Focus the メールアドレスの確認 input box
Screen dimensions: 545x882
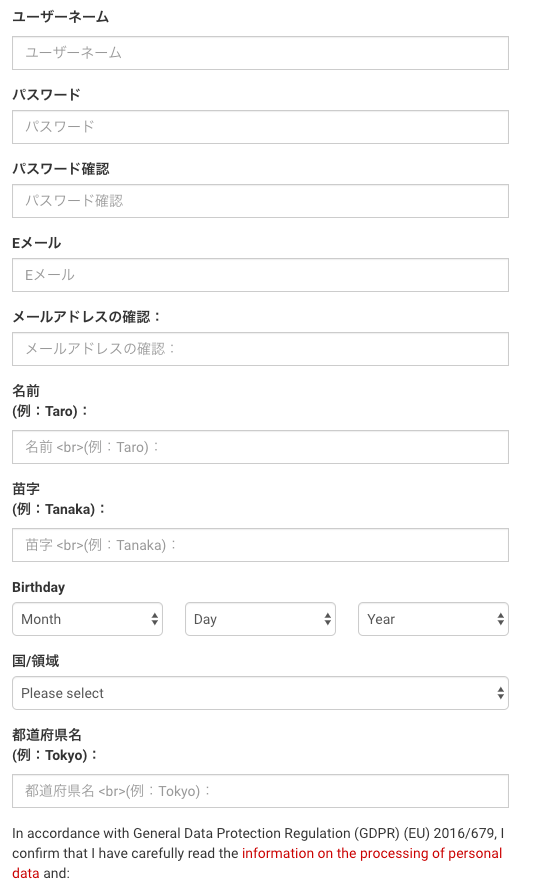click(260, 349)
